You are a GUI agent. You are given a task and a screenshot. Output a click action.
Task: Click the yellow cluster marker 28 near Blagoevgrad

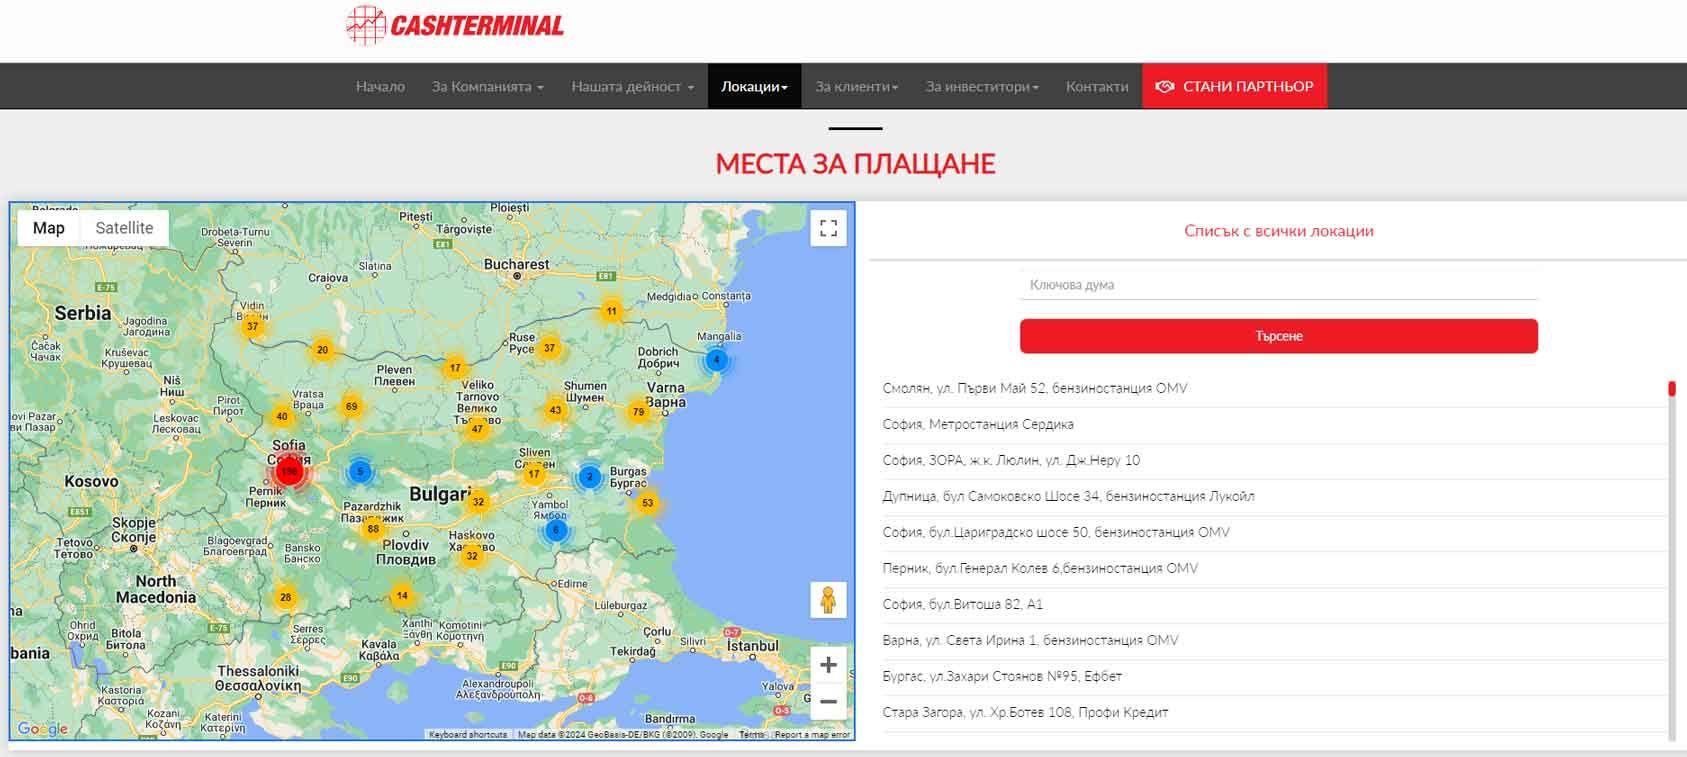coord(286,597)
